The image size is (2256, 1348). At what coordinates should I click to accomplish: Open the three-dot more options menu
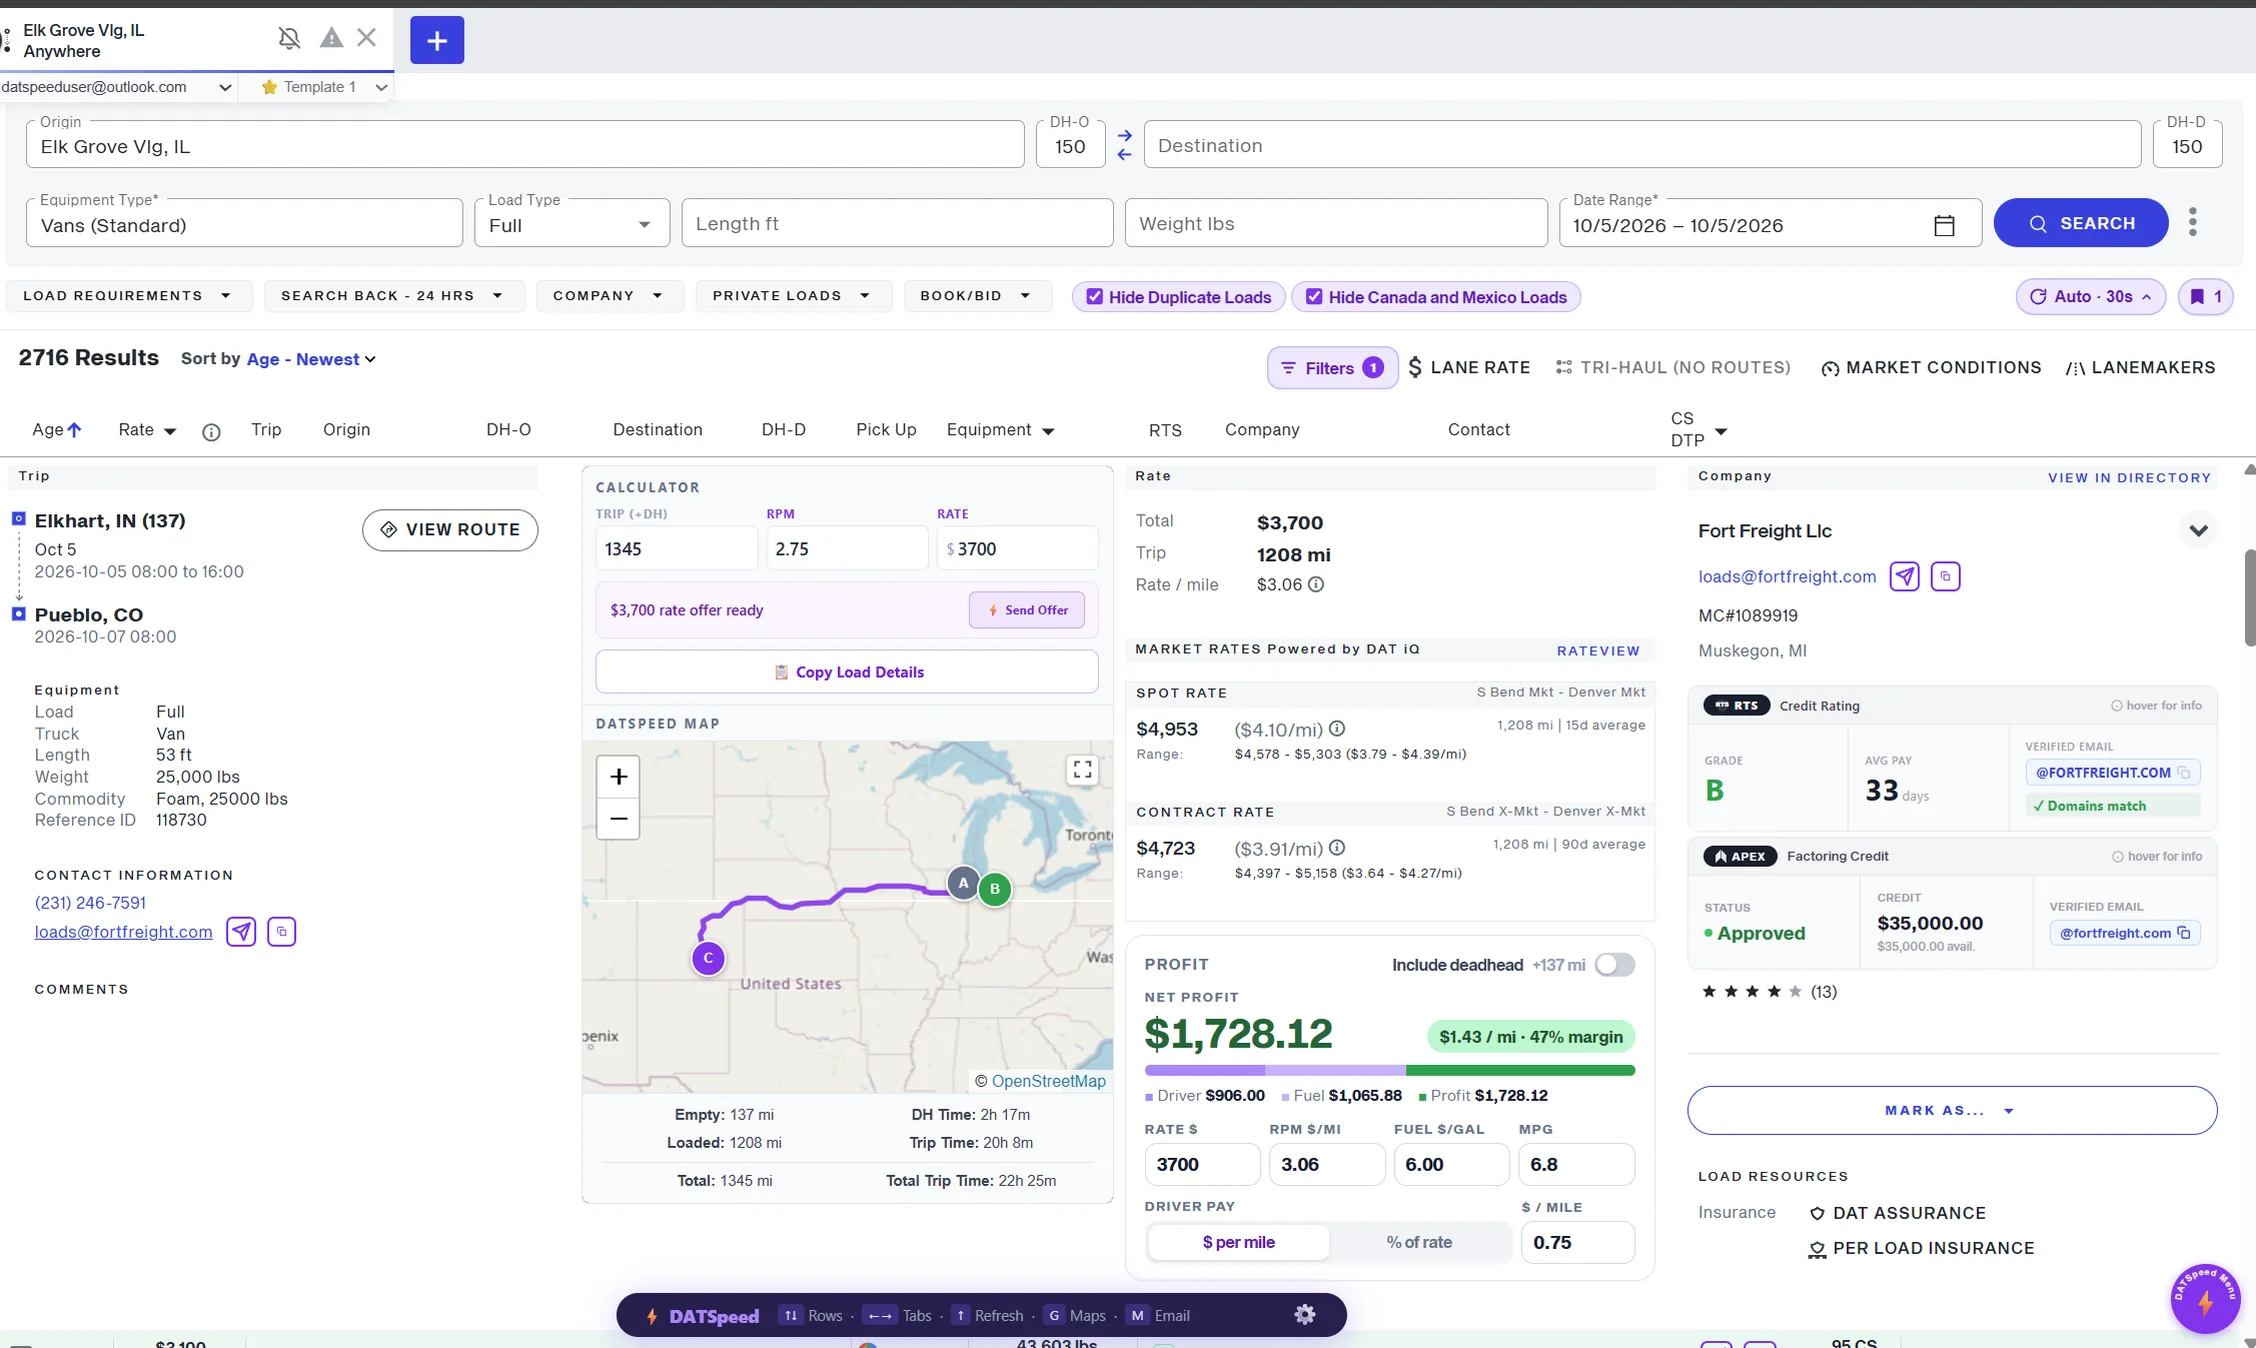pyautogui.click(x=2192, y=222)
